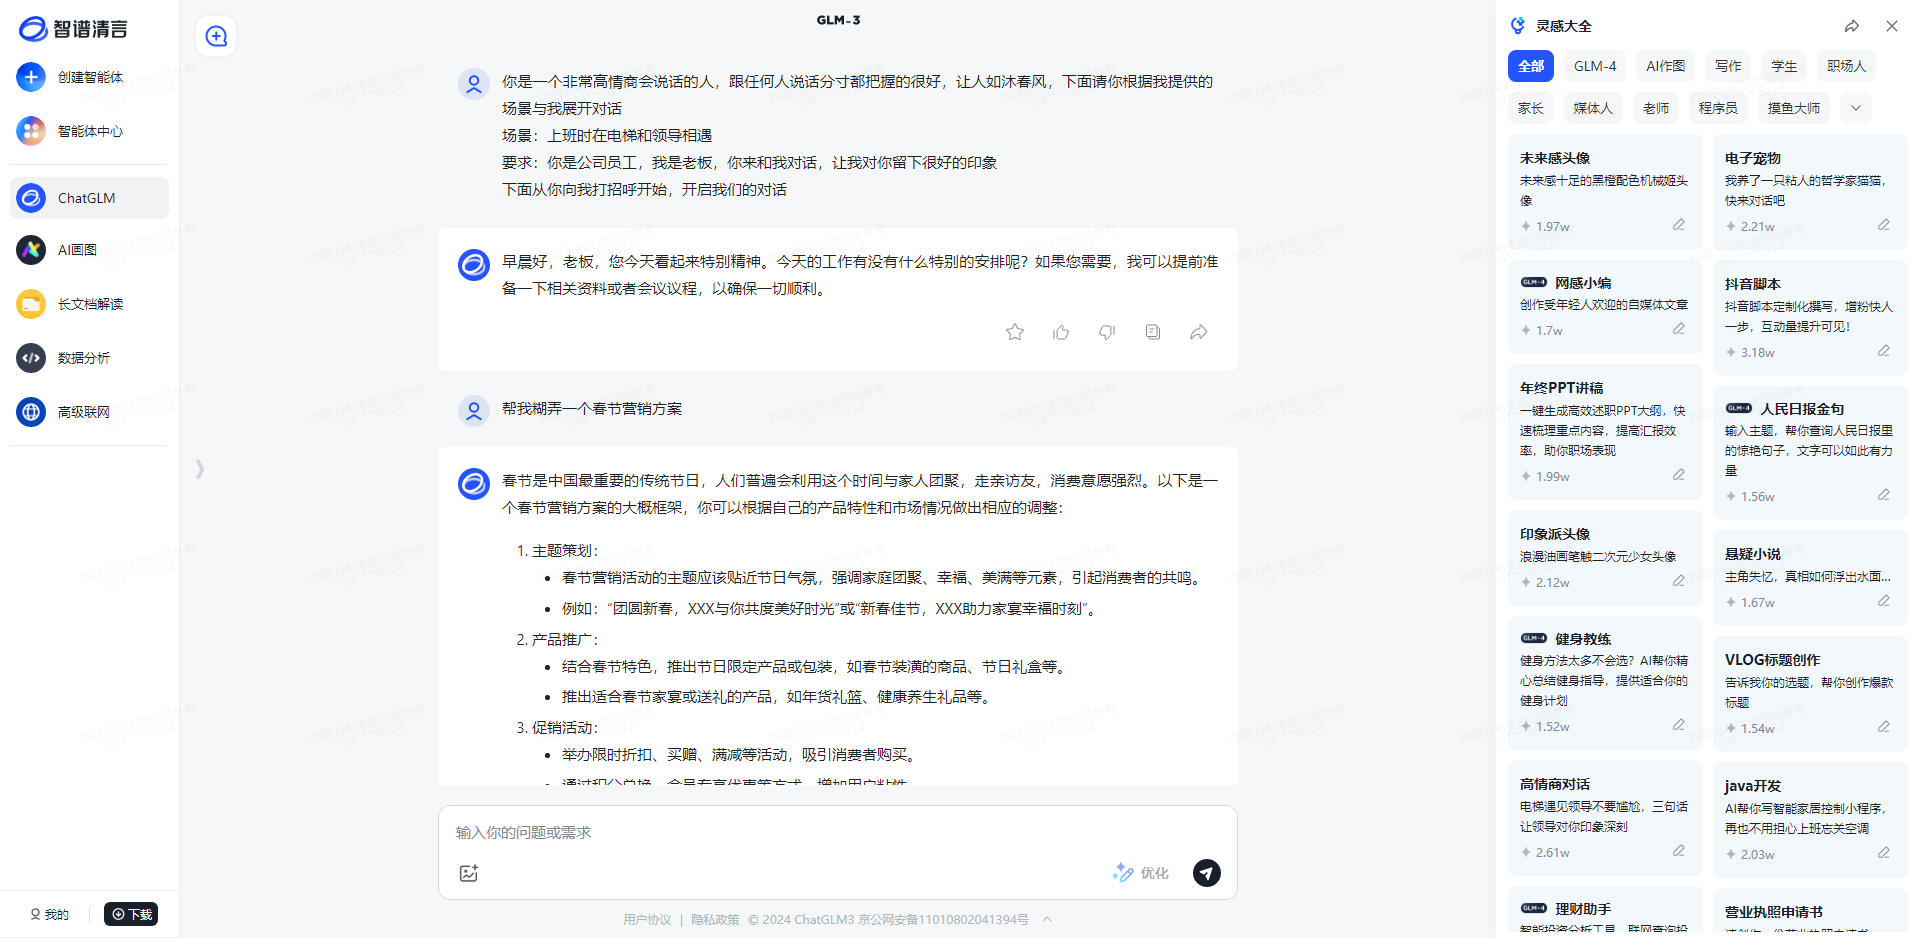Select the 家长 category tab
The width and height of the screenshot is (1920, 938).
pos(1531,108)
